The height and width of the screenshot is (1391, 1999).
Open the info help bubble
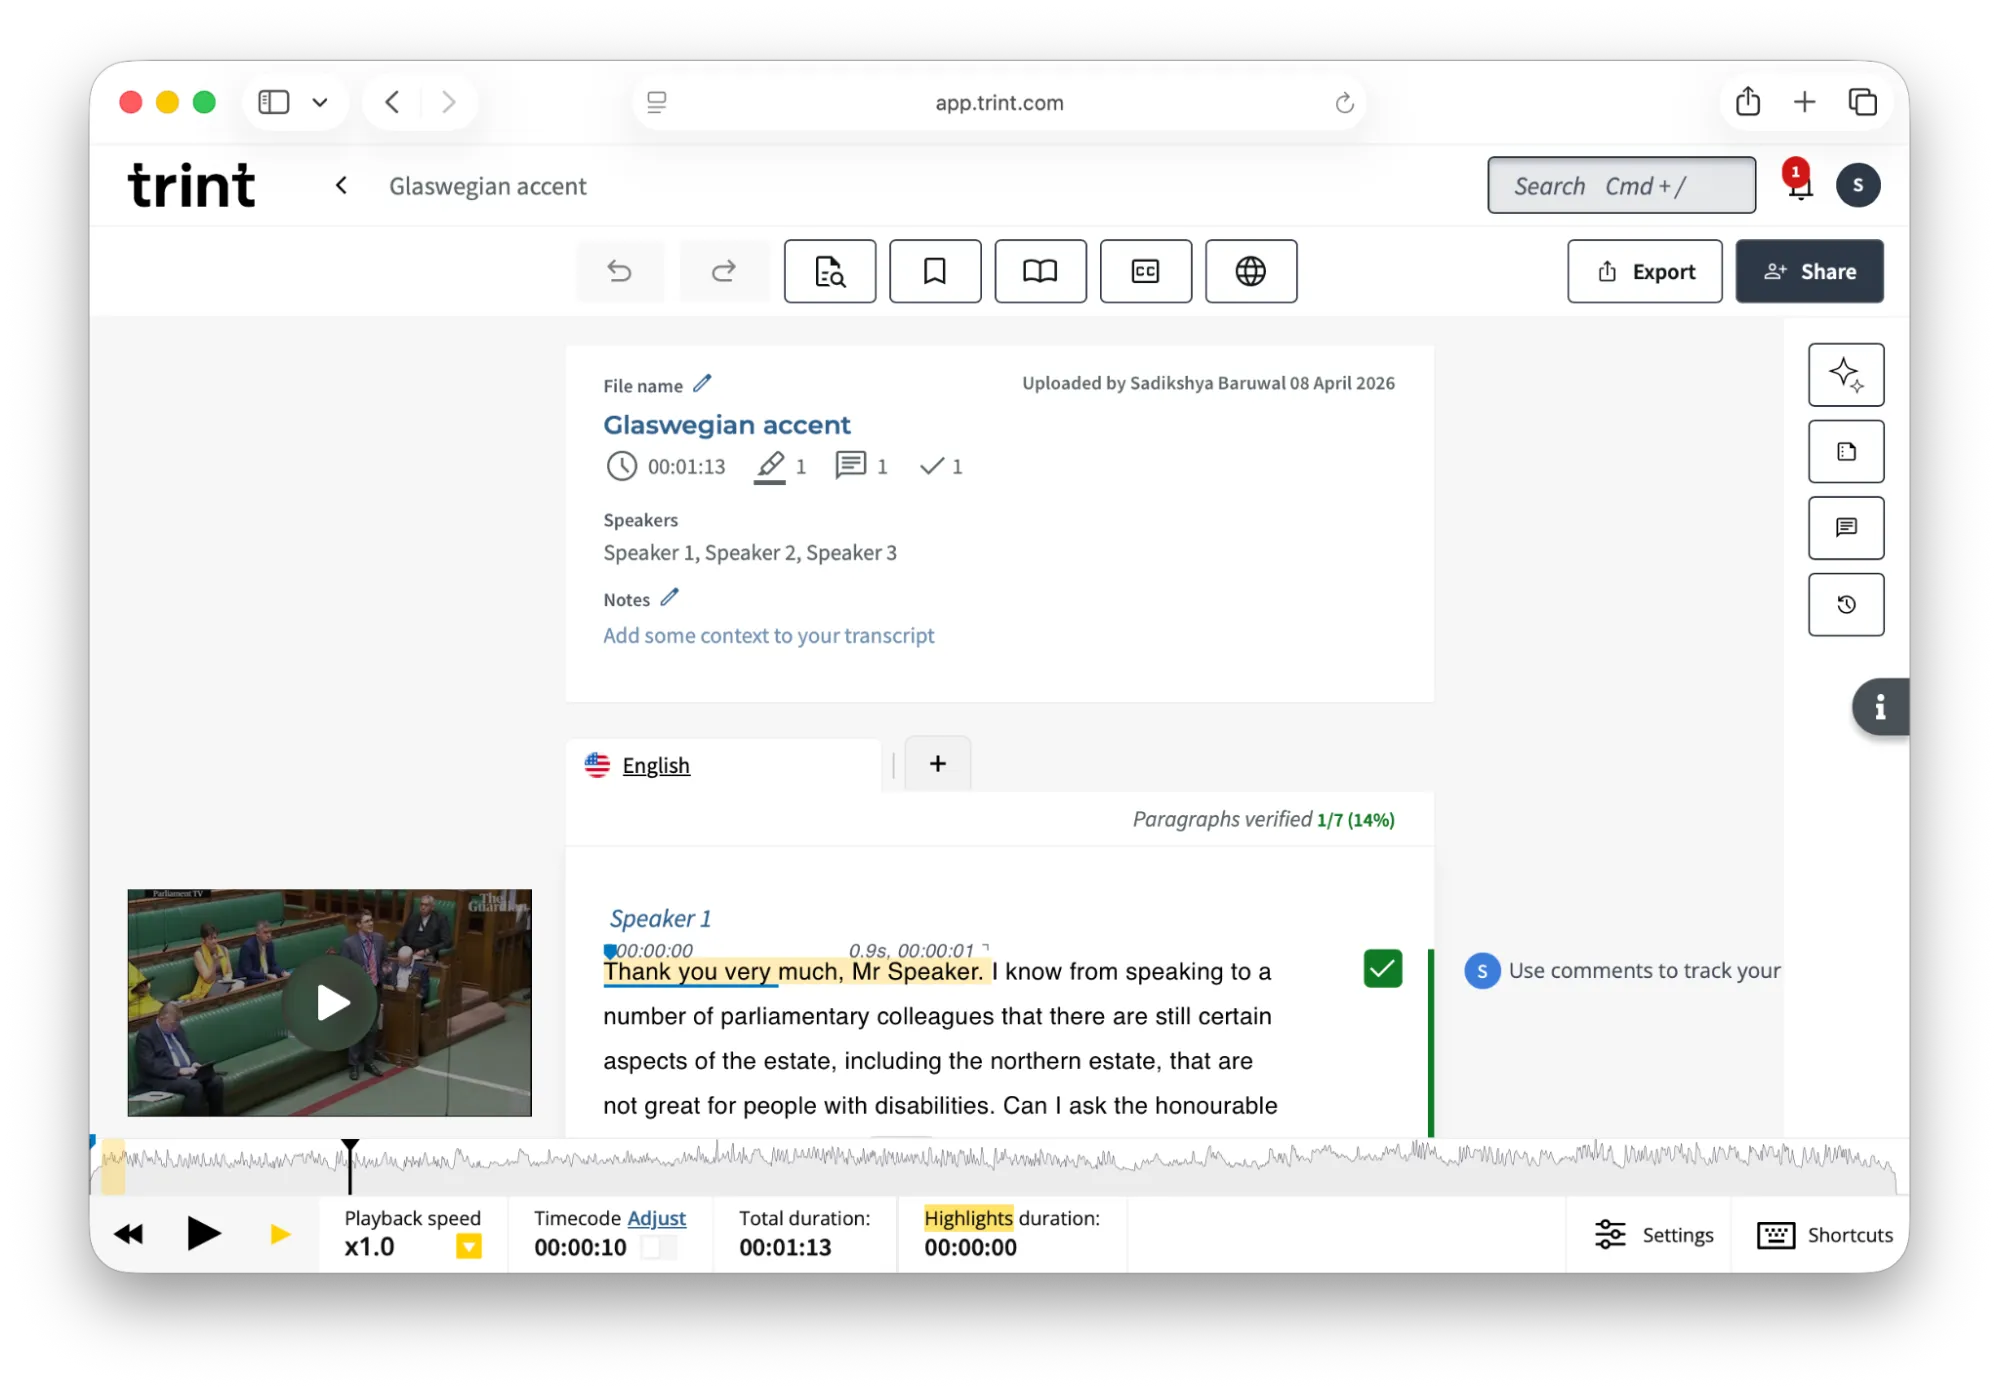[x=1880, y=707]
